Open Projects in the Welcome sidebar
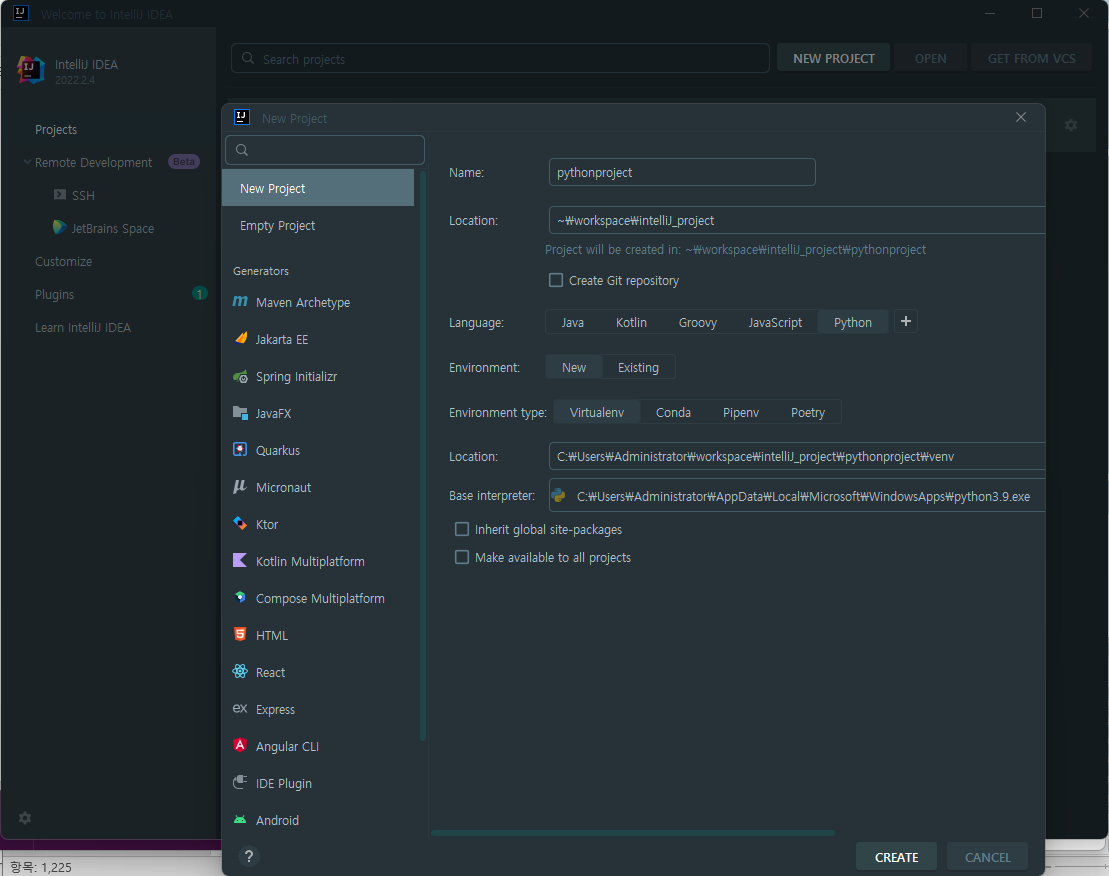 56,129
